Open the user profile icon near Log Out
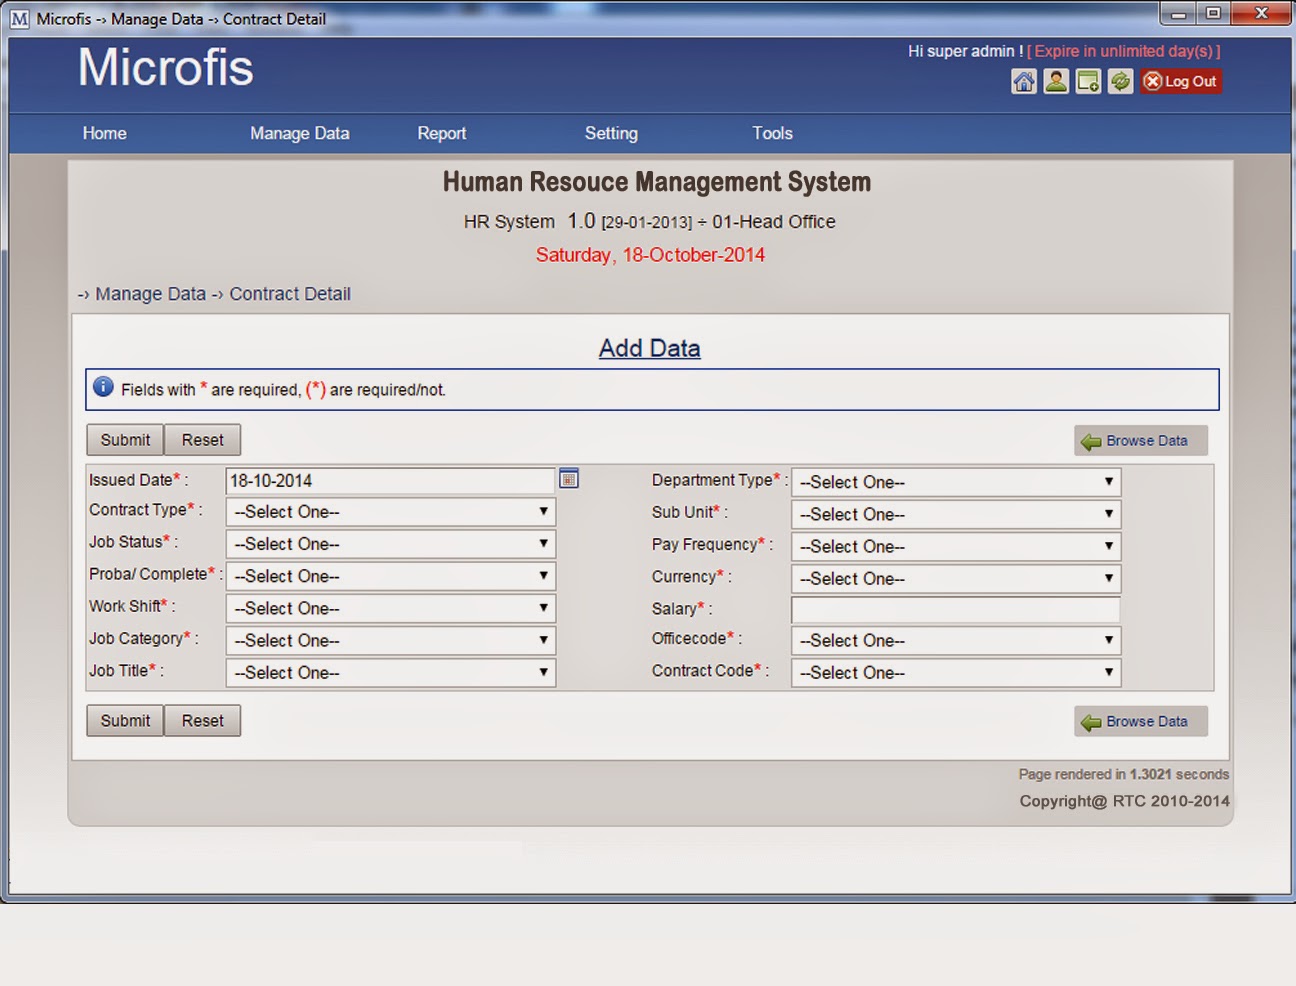The image size is (1296, 986). click(1055, 81)
